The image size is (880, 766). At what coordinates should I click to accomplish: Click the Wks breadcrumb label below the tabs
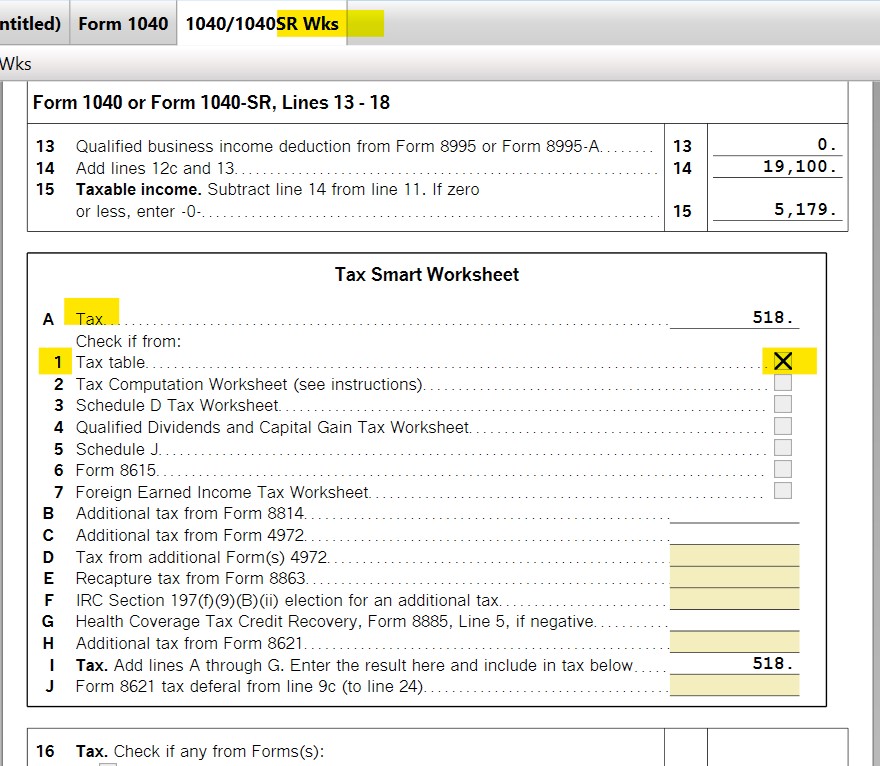pyautogui.click(x=16, y=64)
